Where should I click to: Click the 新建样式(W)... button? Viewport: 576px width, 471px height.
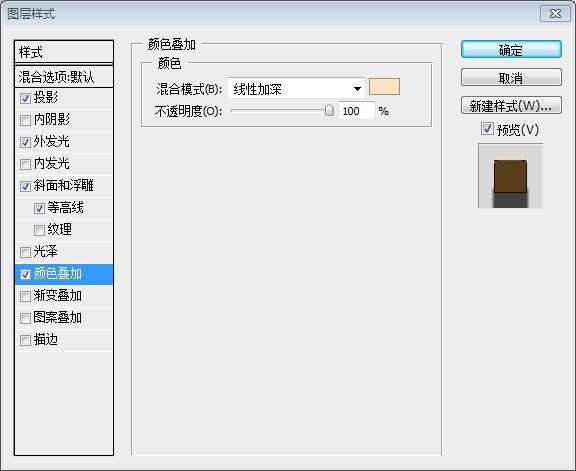coord(511,106)
